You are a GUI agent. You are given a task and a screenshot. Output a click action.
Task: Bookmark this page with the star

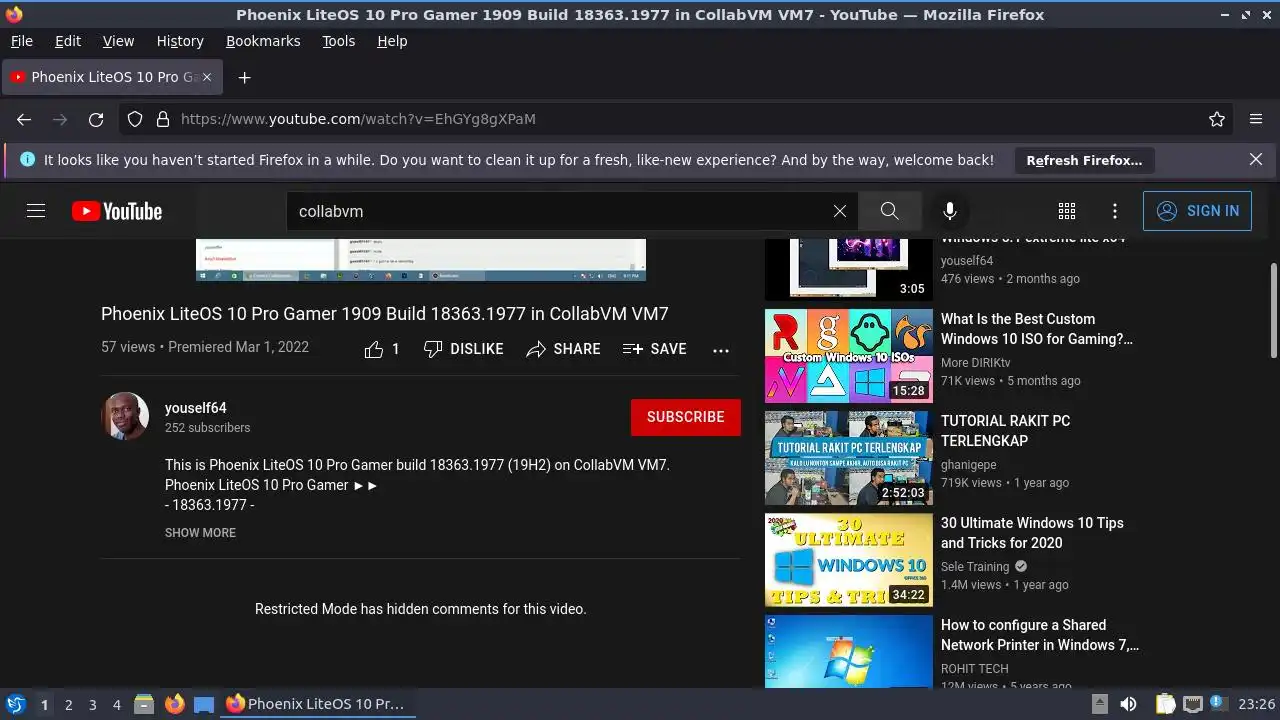pos(1217,119)
